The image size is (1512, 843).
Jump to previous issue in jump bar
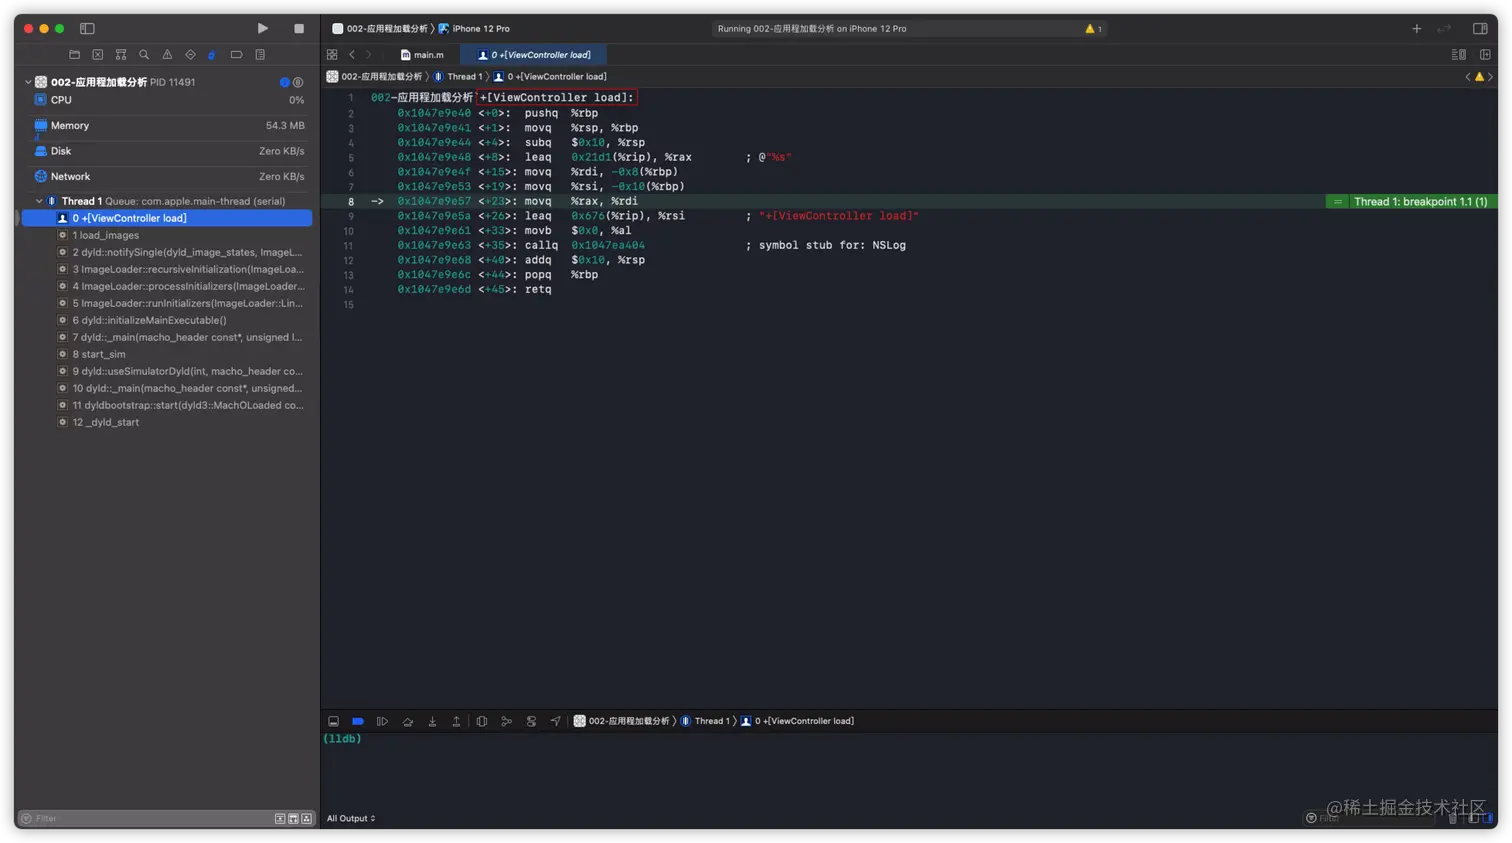click(x=1468, y=77)
